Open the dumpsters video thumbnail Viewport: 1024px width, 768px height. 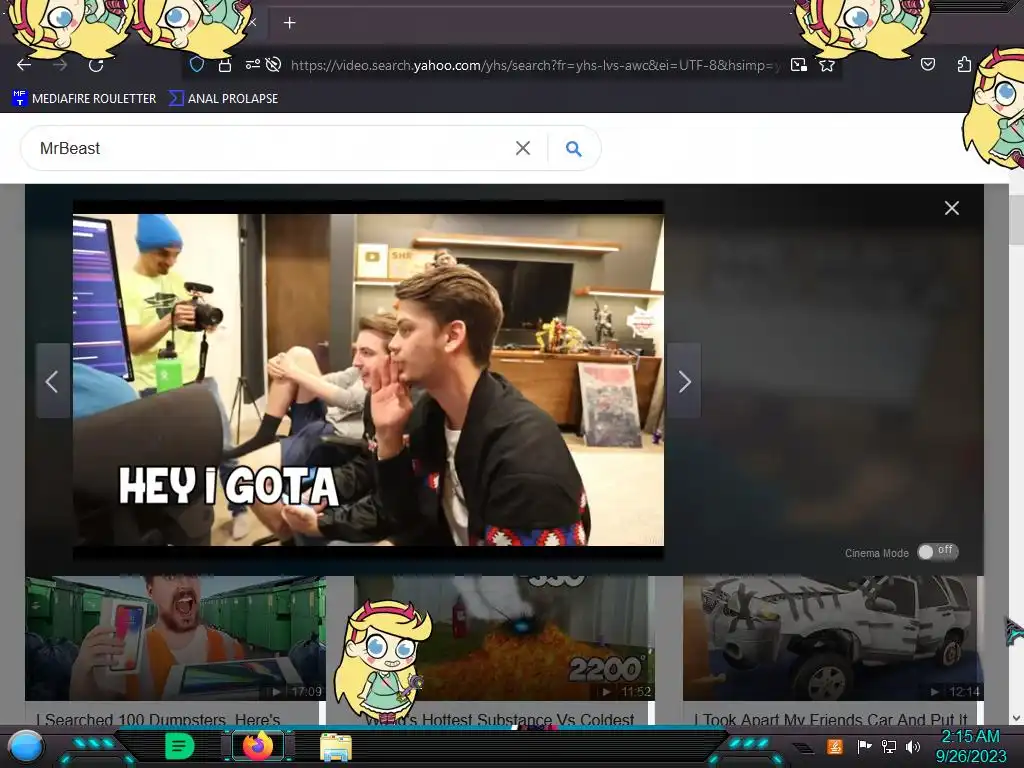coord(175,638)
